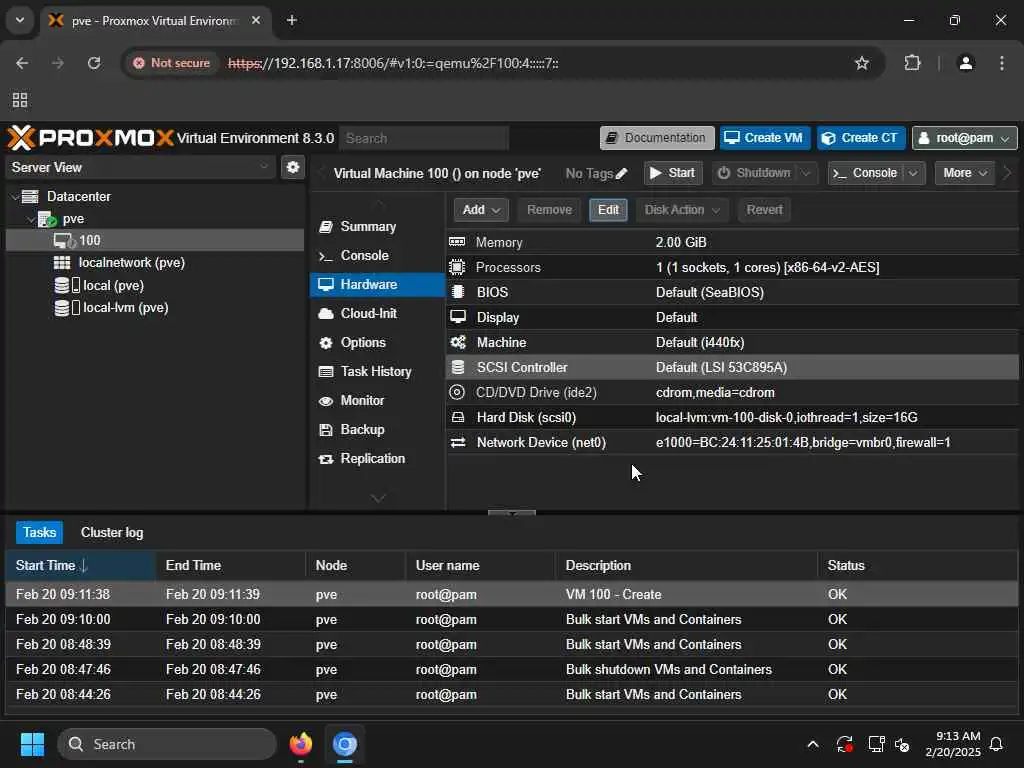Click the Create CT button

pyautogui.click(x=861, y=138)
